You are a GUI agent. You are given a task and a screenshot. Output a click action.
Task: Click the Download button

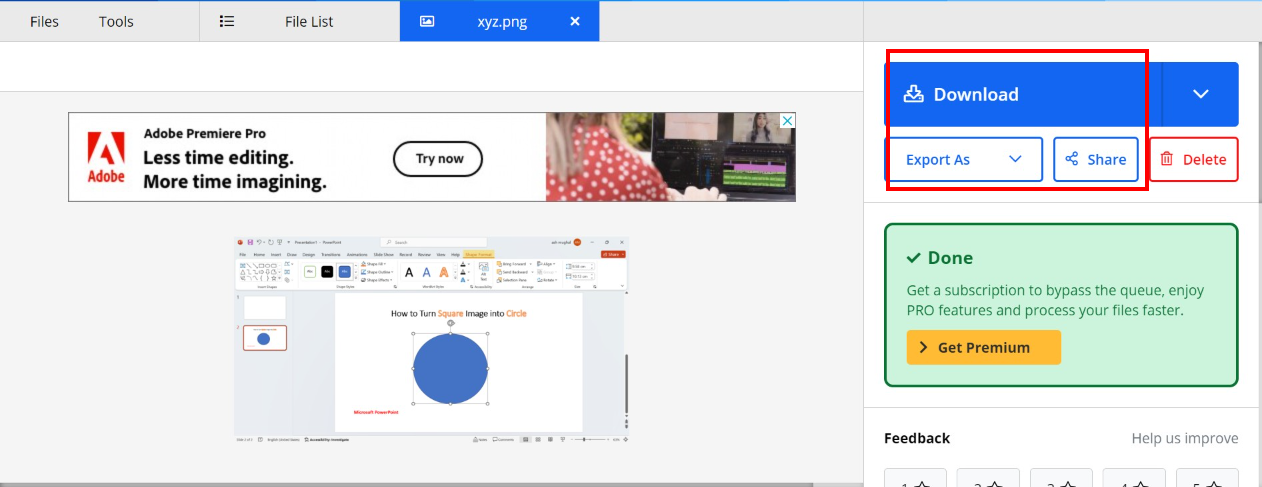coord(1022,94)
